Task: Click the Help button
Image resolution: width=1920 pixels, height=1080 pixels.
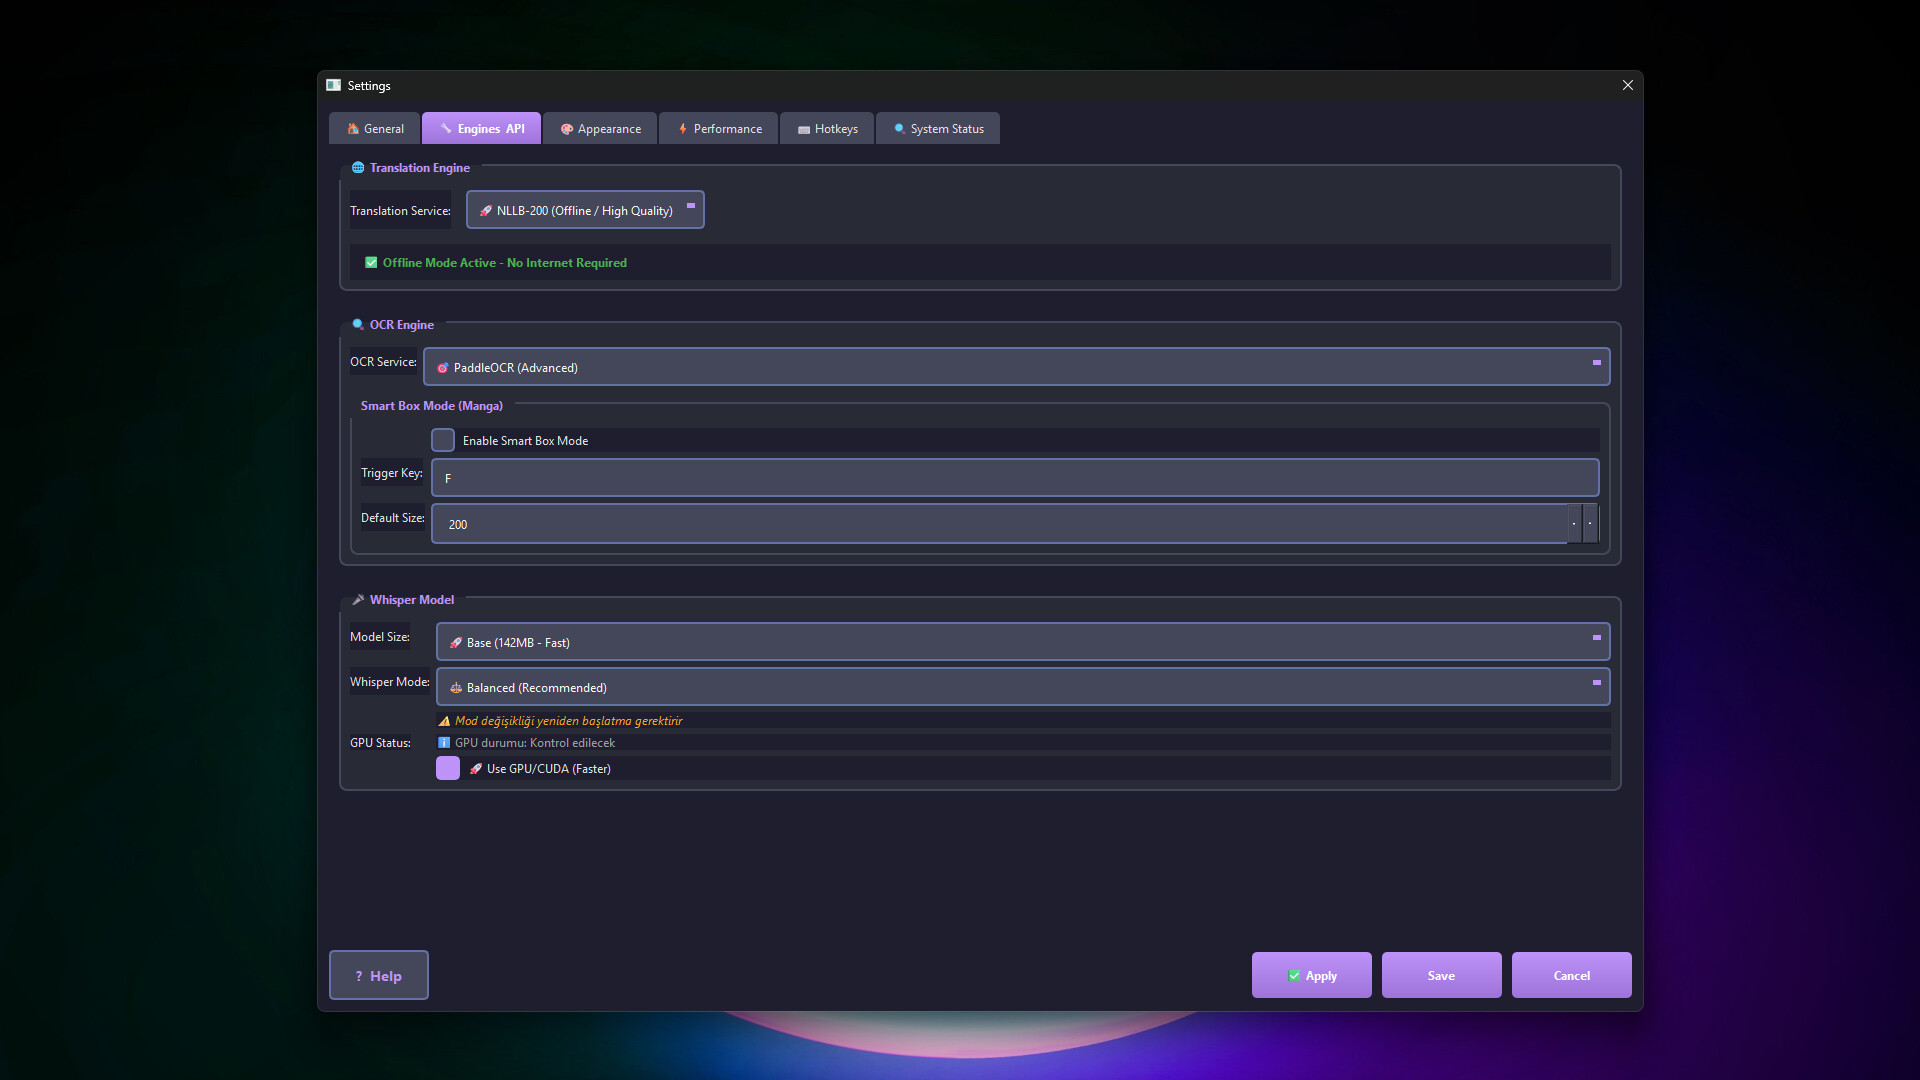Action: 378,975
